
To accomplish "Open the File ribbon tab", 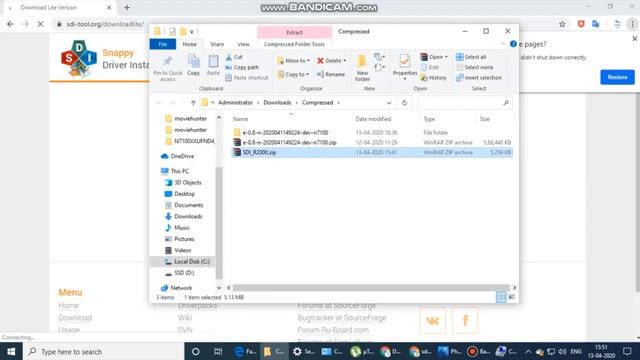I will [163, 44].
